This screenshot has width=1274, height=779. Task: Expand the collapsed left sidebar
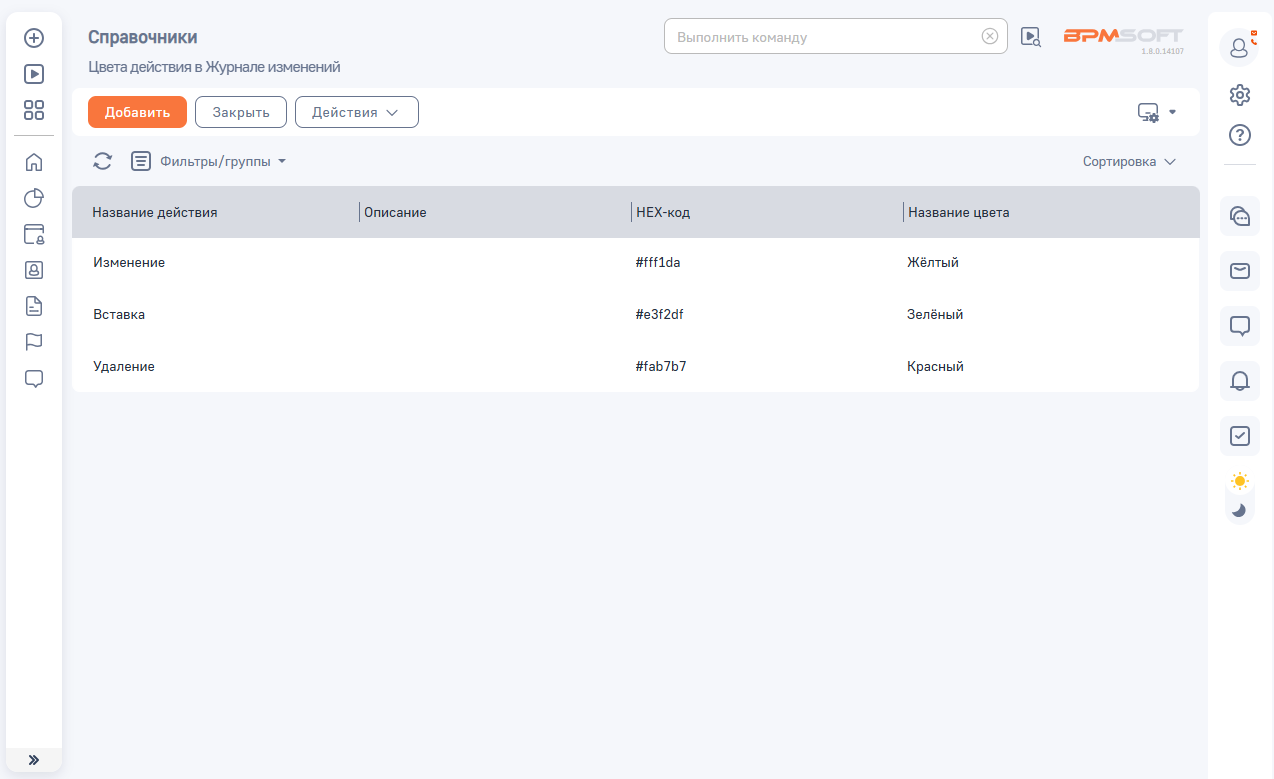point(34,760)
